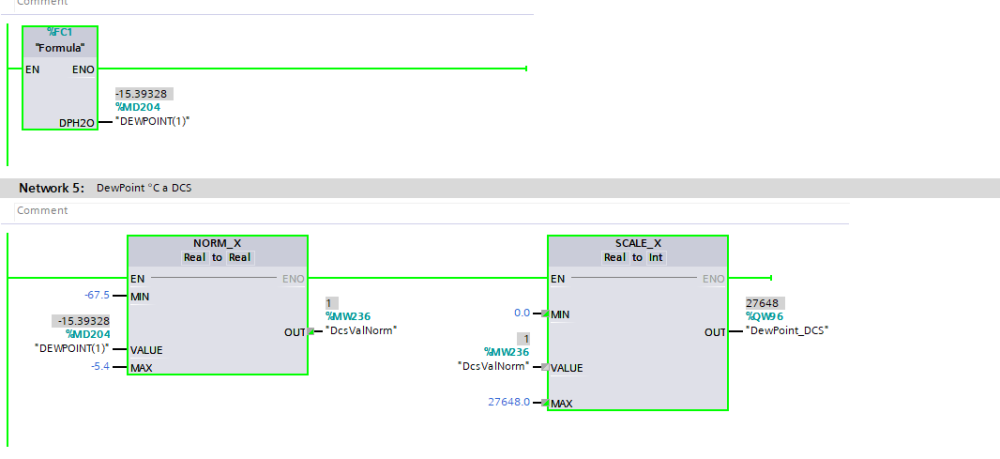Click the DPH2O output pin on Formula
The width and height of the screenshot is (1000, 459).
tap(75, 121)
